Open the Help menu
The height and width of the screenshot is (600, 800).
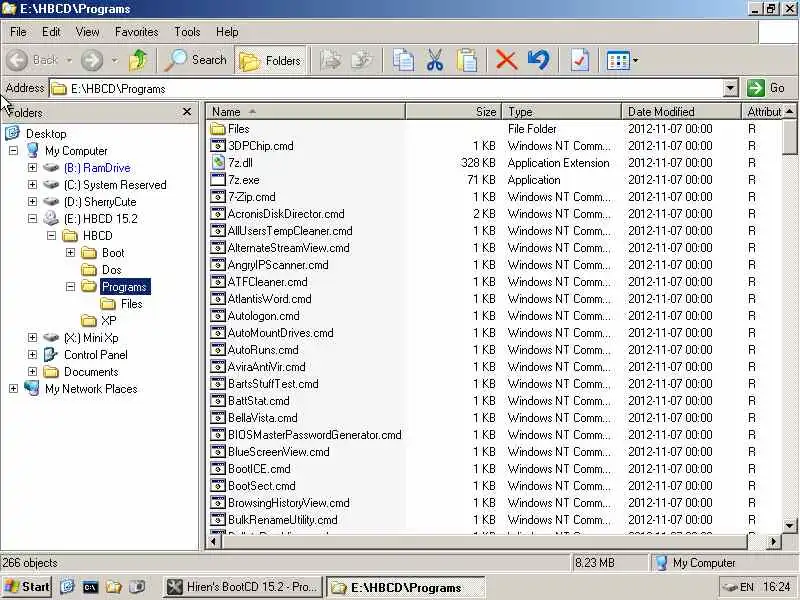tap(227, 32)
